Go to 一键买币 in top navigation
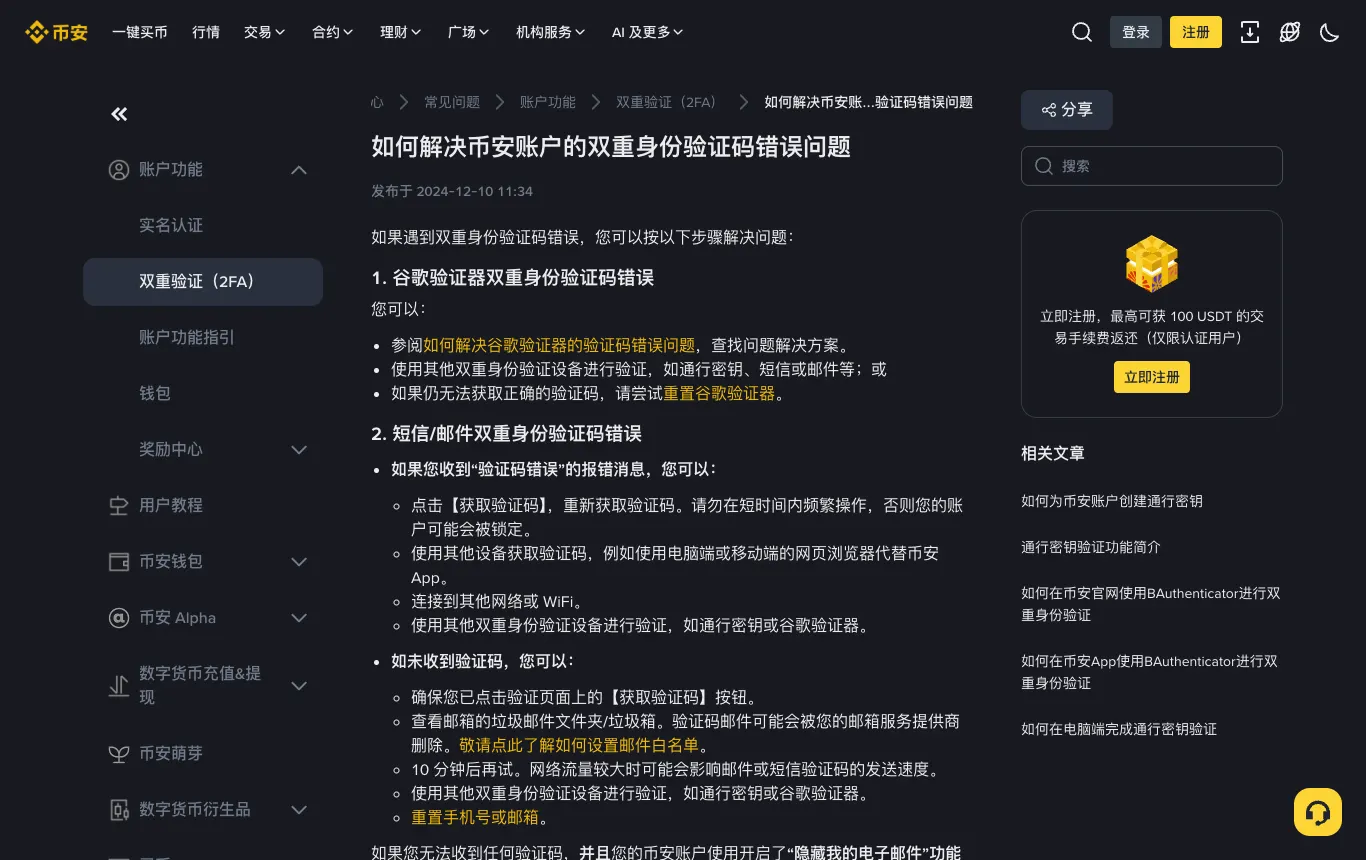 (x=140, y=32)
